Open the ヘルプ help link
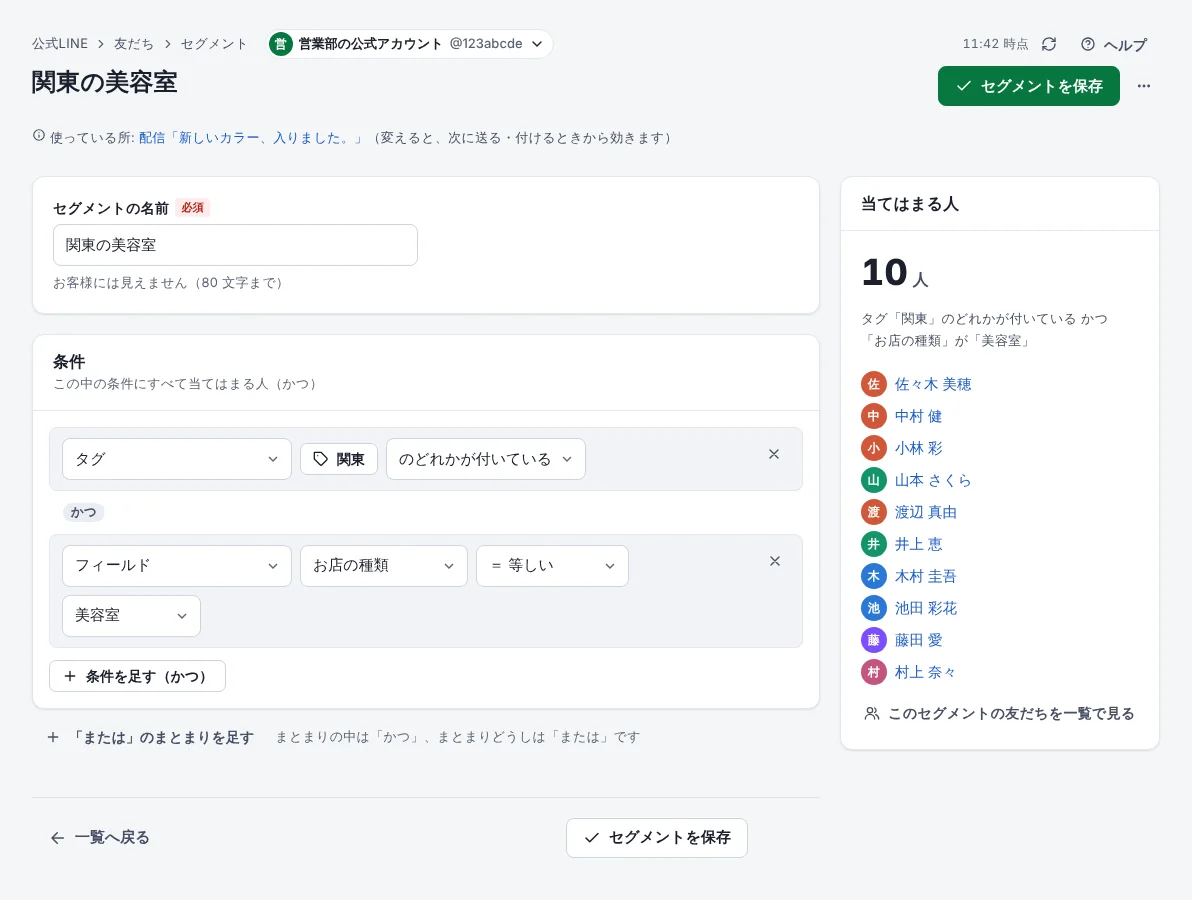Screen dimensions: 1192x900 pyautogui.click(x=1114, y=44)
